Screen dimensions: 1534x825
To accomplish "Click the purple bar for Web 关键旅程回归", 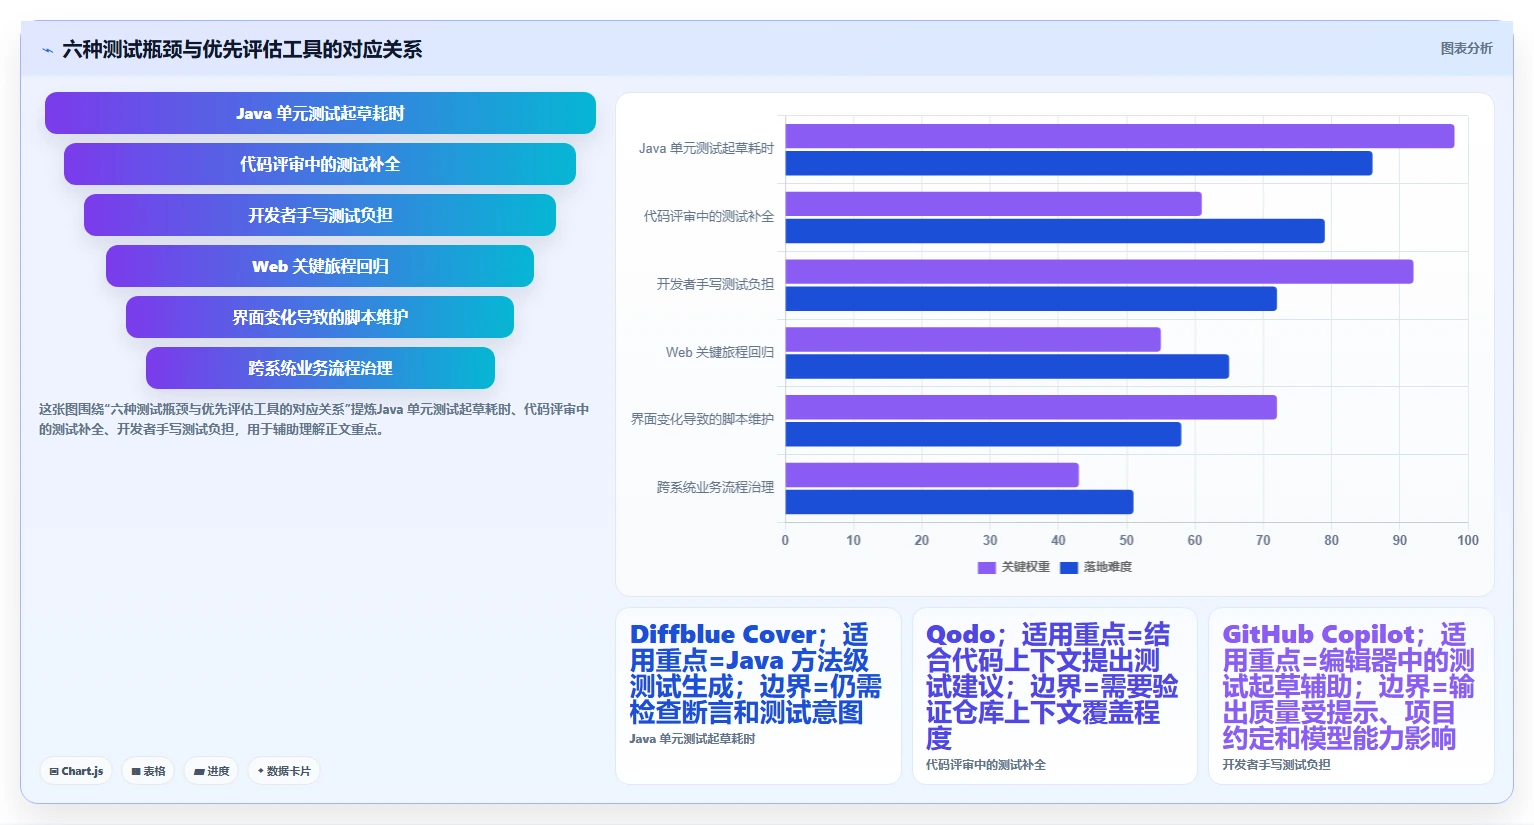I will click(973, 339).
